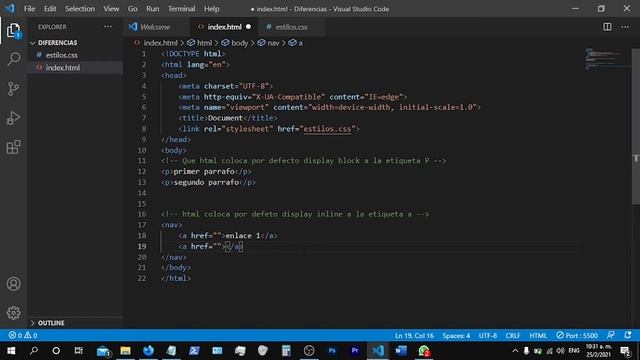
Task: Click the a element in breadcrumb
Action: click(x=296, y=43)
